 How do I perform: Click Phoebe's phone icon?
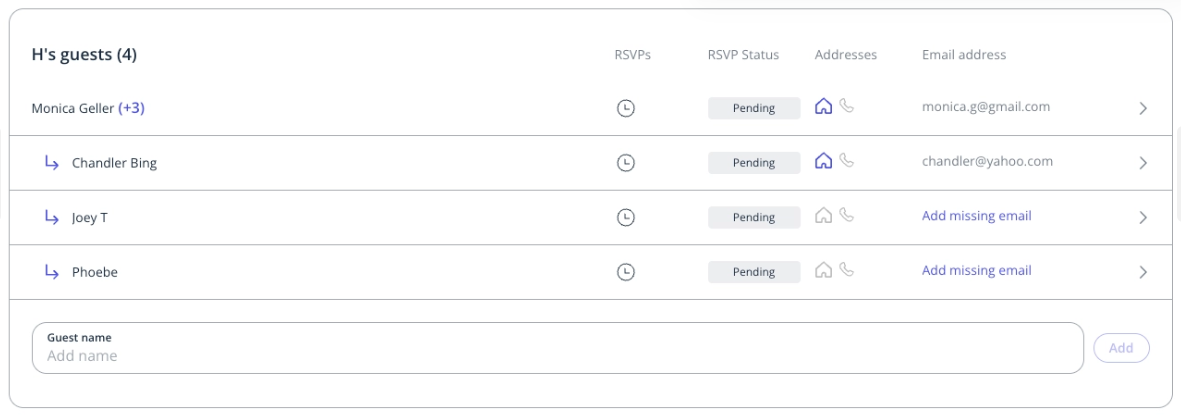pyautogui.click(x=847, y=269)
